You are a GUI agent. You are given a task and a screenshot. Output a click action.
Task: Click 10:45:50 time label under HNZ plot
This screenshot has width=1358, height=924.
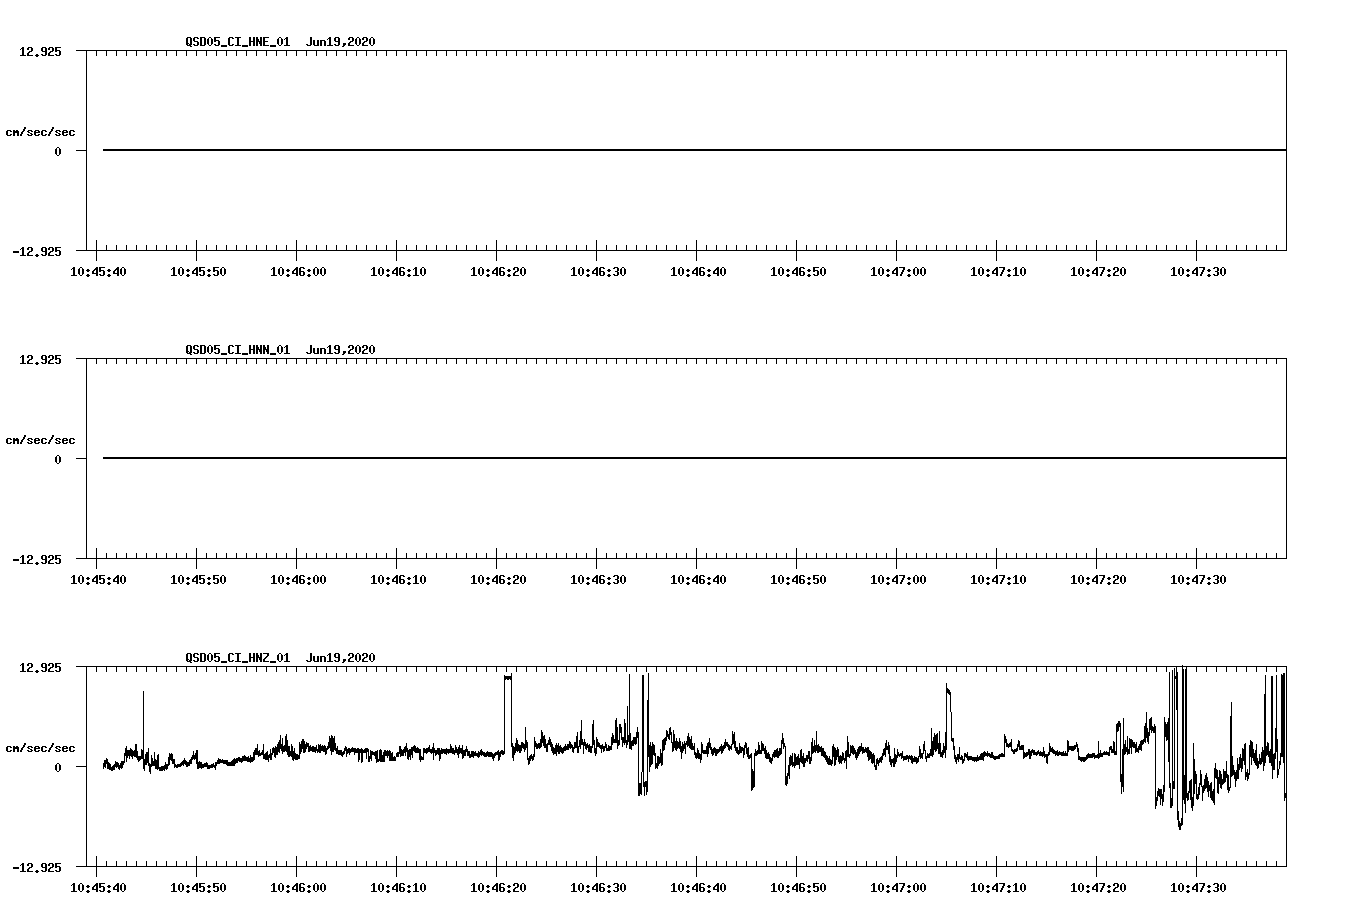click(198, 888)
